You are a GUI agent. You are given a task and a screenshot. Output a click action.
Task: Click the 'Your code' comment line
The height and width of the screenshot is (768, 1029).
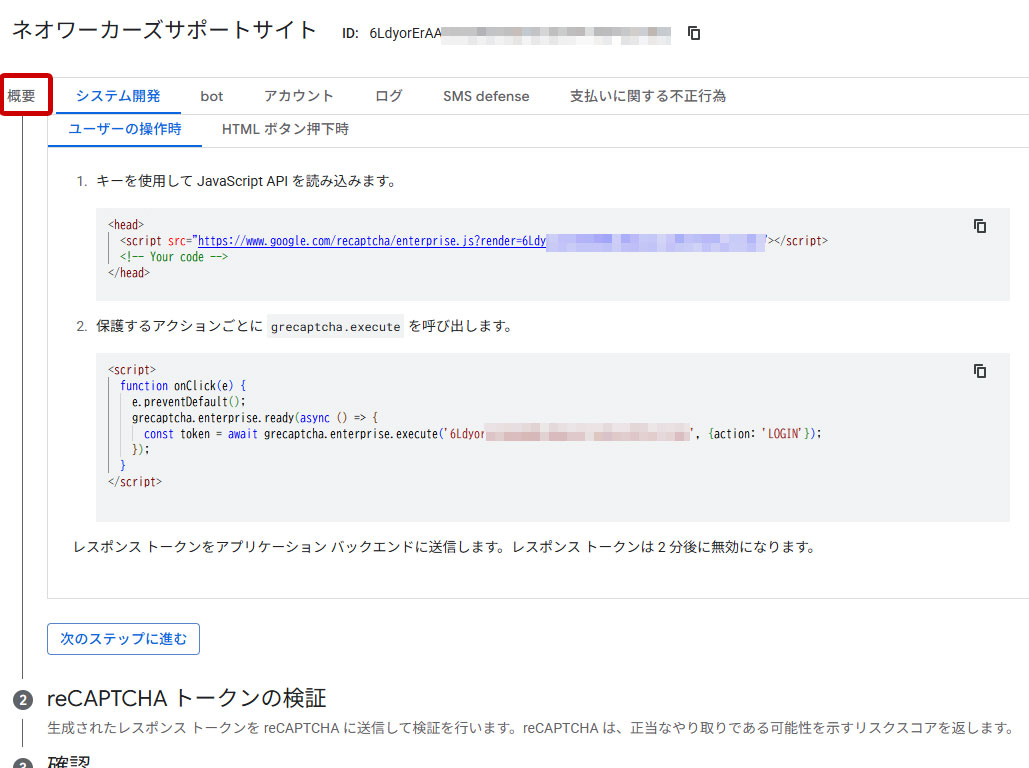[174, 257]
